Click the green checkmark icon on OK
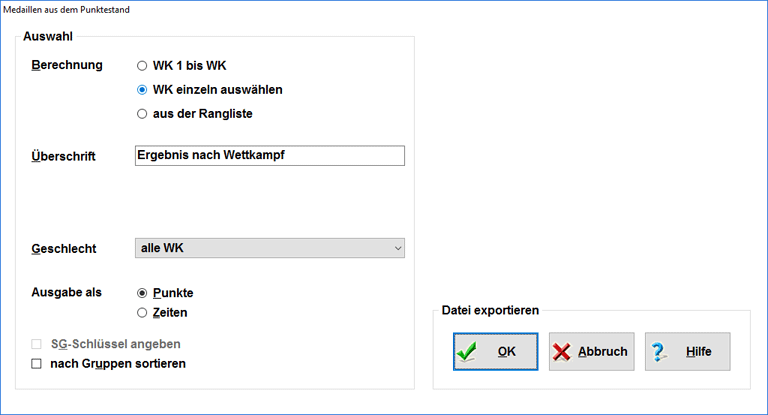Image resolution: width=768 pixels, height=415 pixels. click(467, 352)
